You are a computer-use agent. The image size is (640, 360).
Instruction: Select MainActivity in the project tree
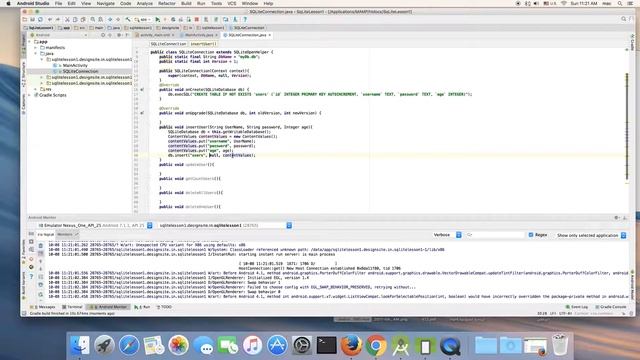coord(75,65)
